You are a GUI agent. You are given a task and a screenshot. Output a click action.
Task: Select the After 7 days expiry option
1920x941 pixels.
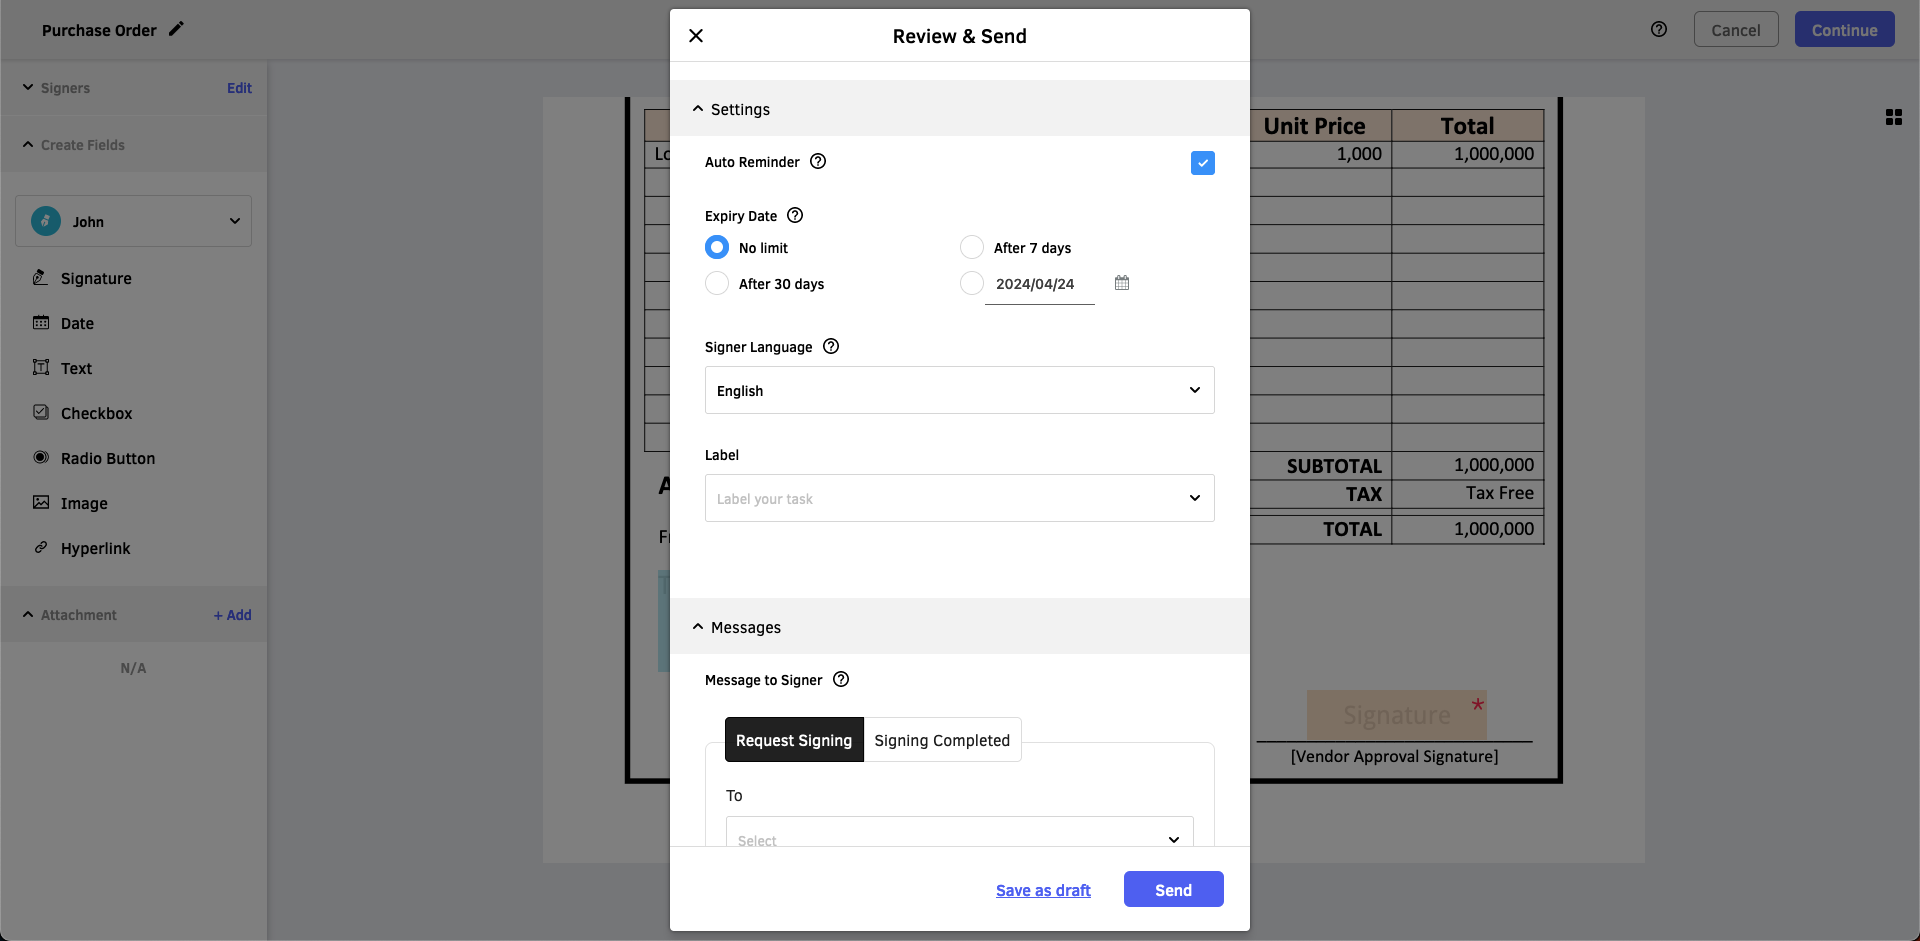pos(971,247)
